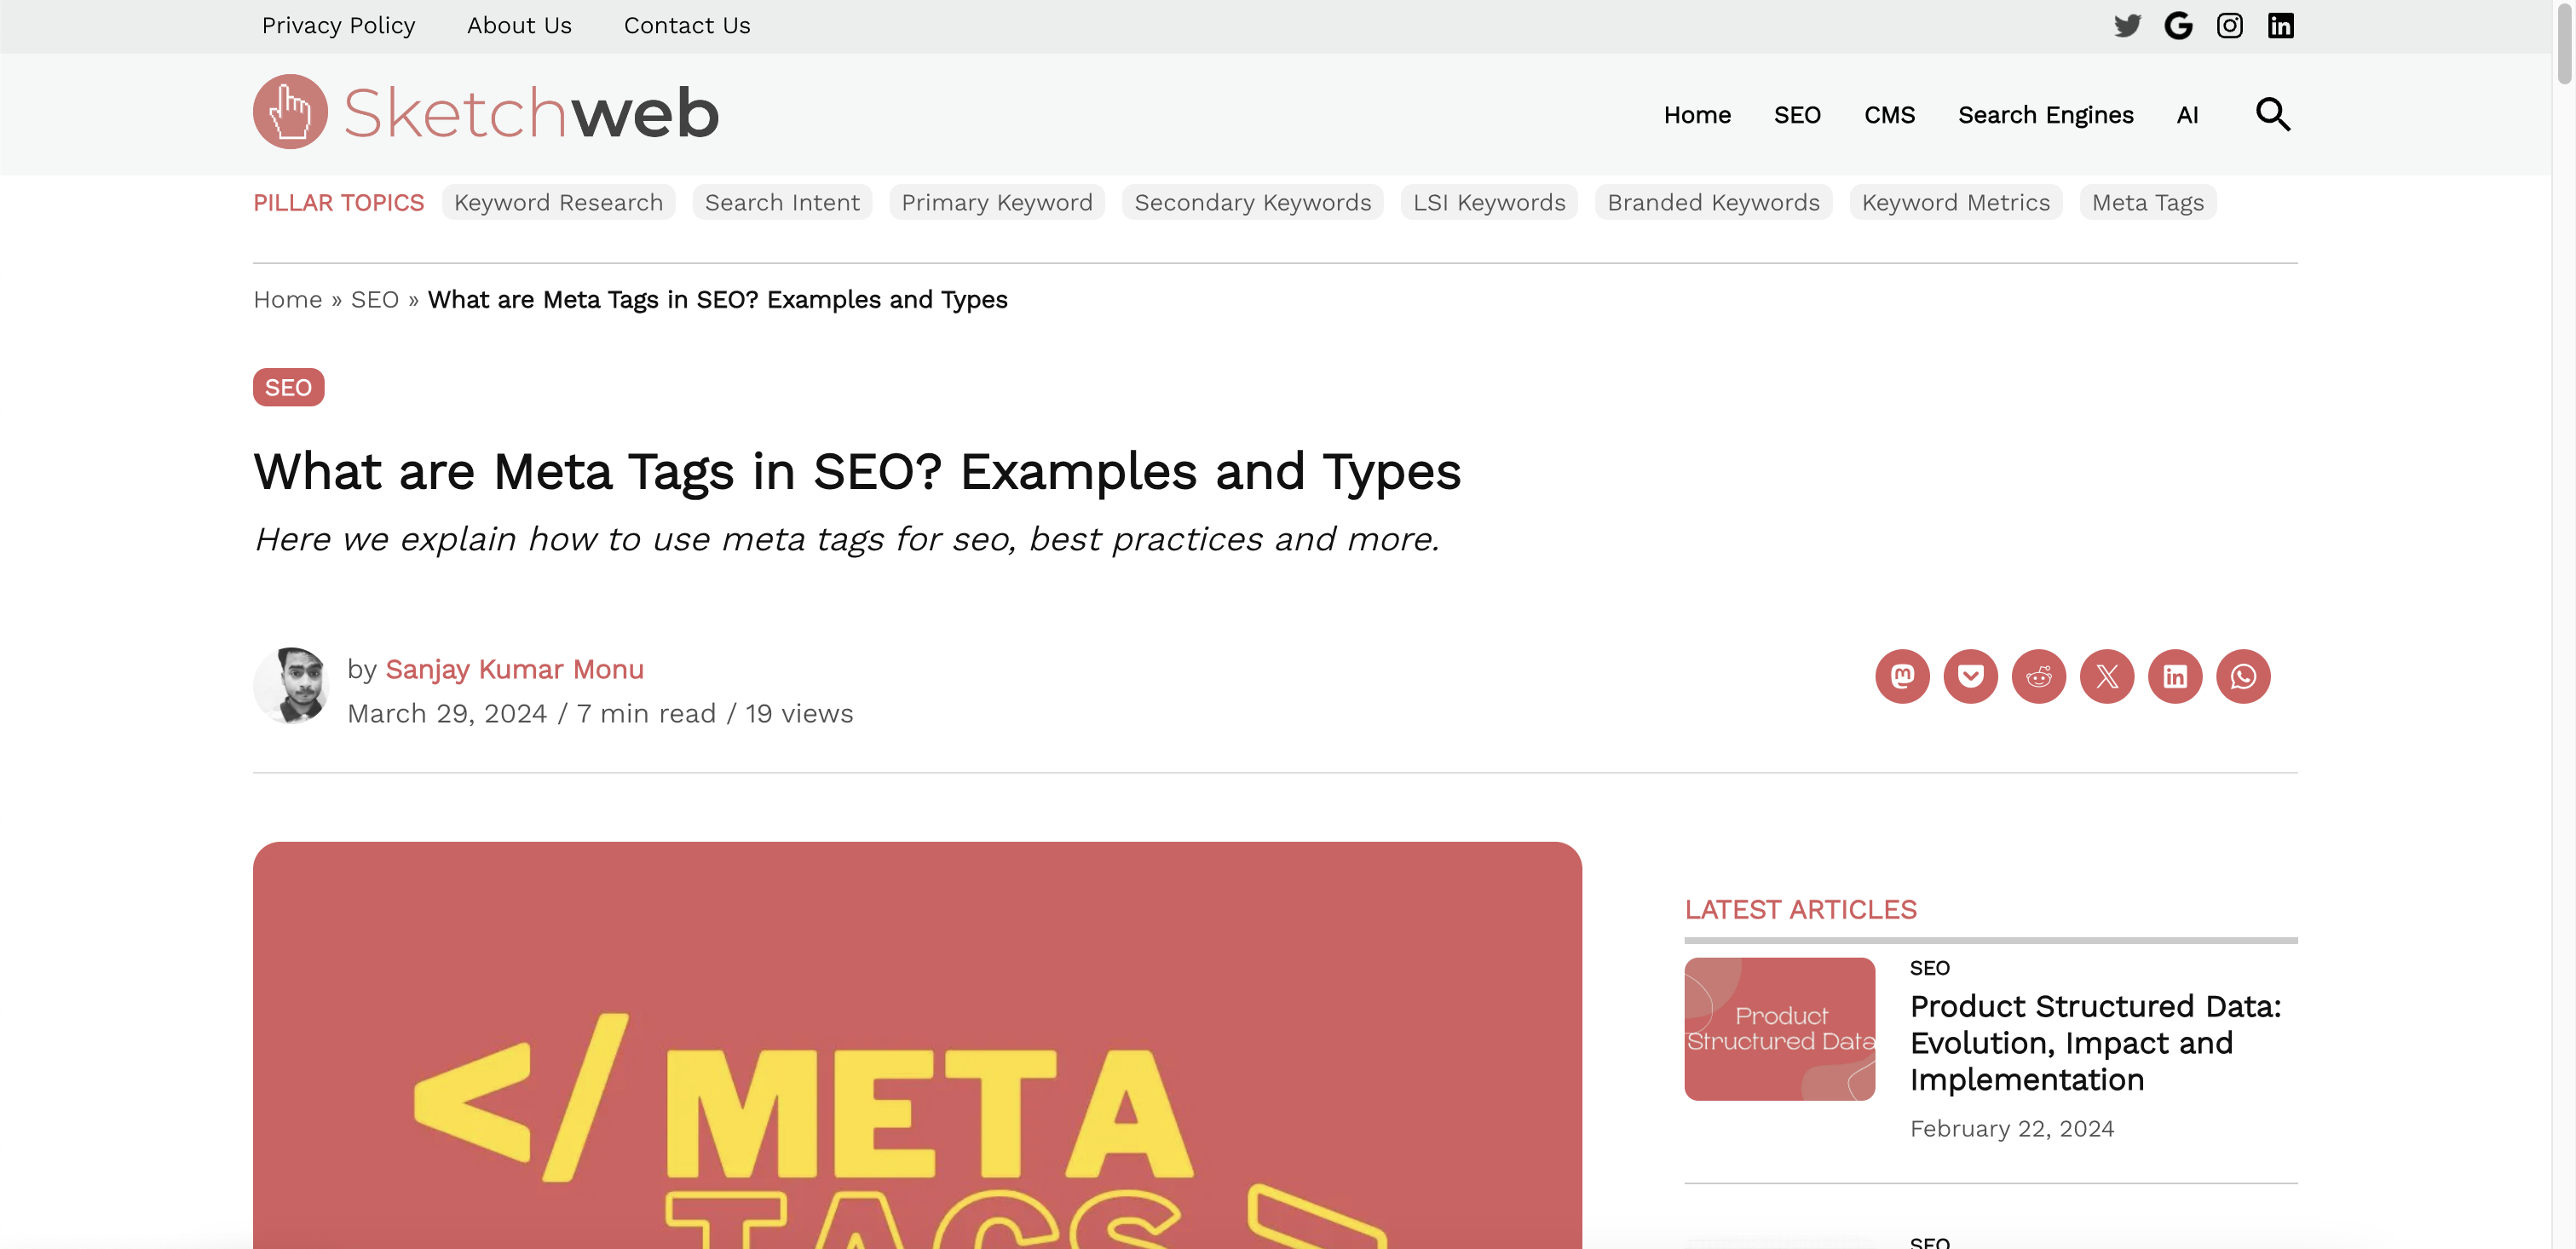Screen dimensions: 2576x1249
Task: Select Home in main navigation
Action: tap(1697, 115)
